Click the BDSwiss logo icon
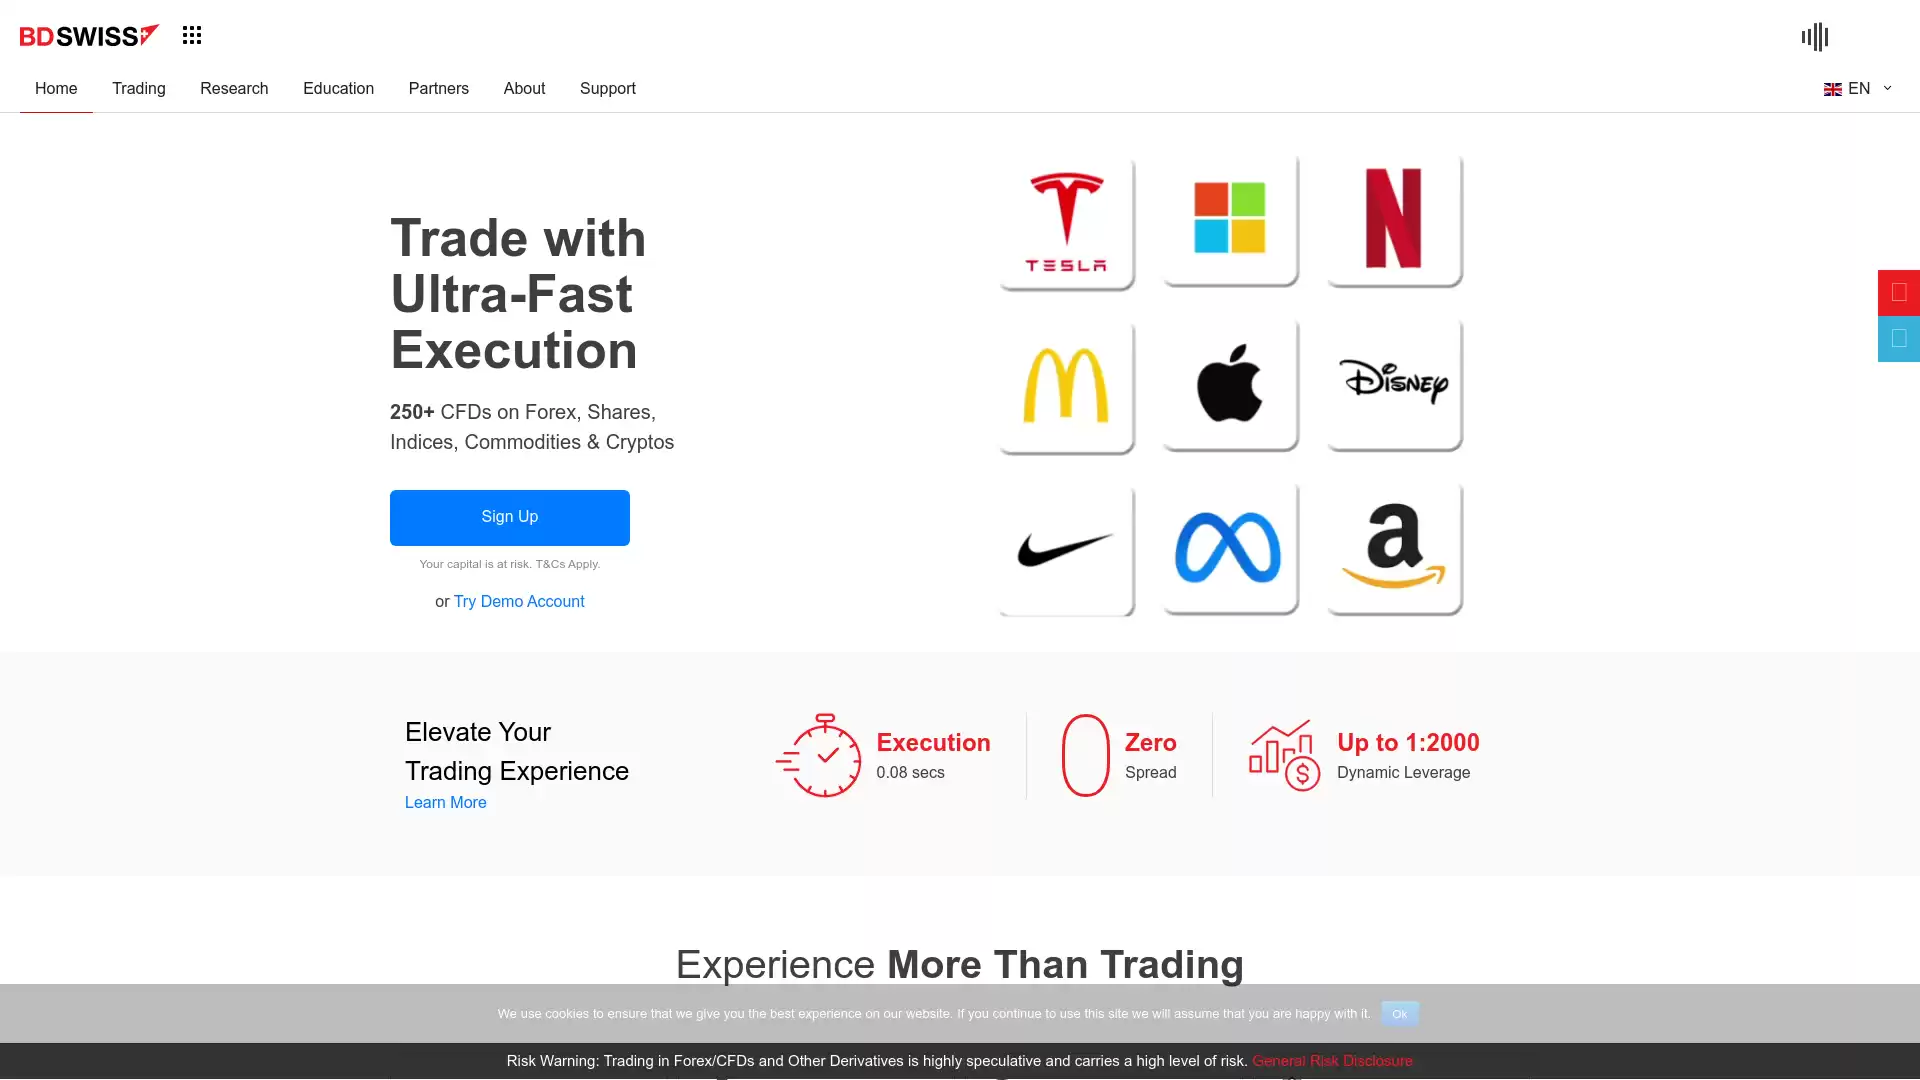The width and height of the screenshot is (1920, 1080). [90, 34]
